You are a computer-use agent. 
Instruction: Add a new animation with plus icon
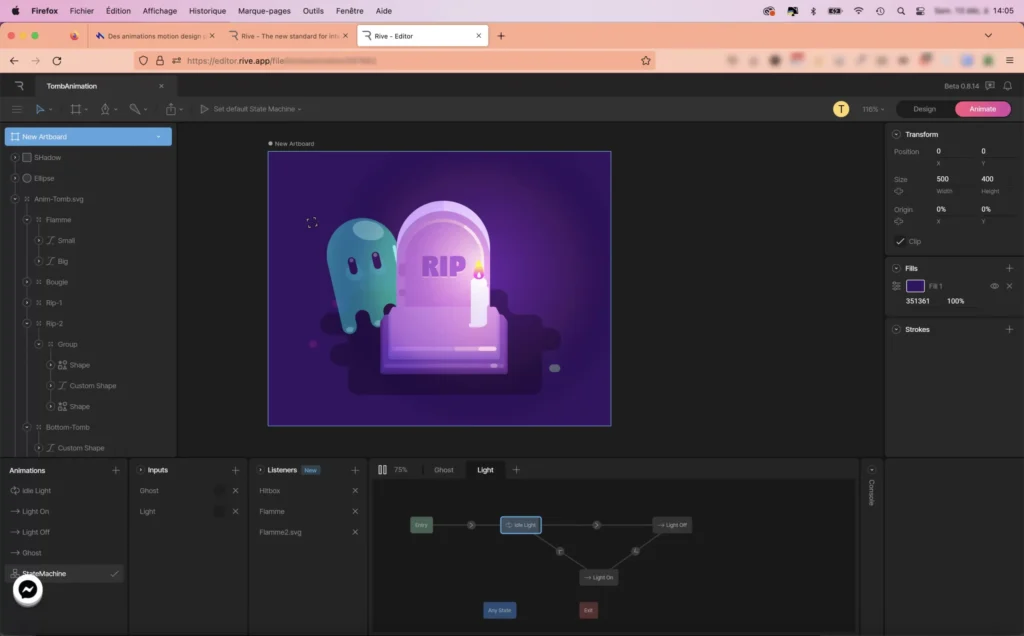(x=116, y=470)
